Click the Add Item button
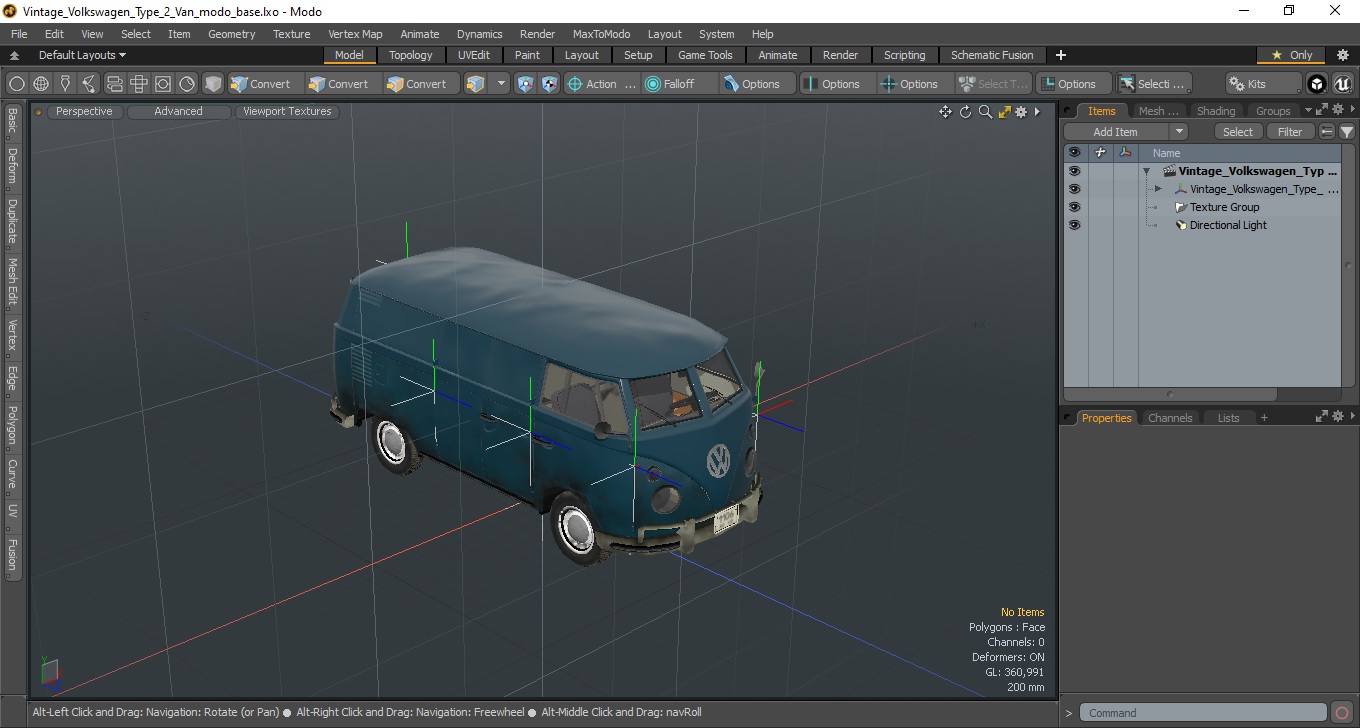 [x=1116, y=132]
